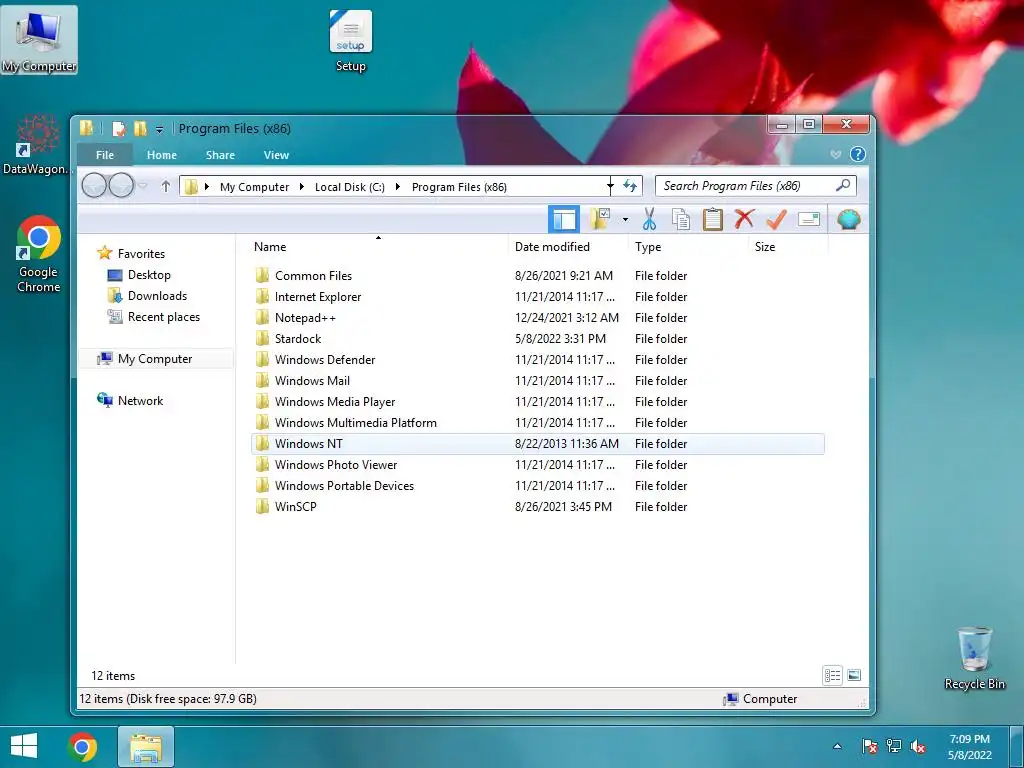1024x768 pixels.
Task: Select the Windows Portable Devices folder
Action: tap(537, 485)
